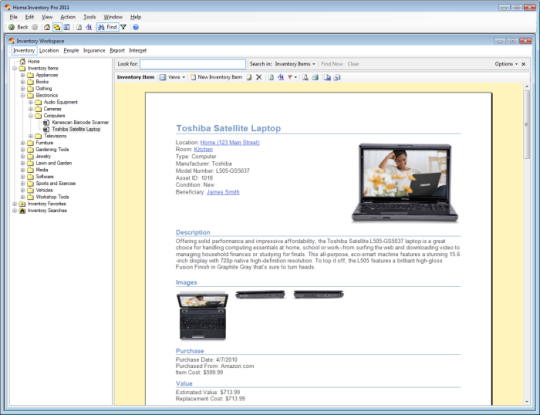Switch to the Report tab

117,50
